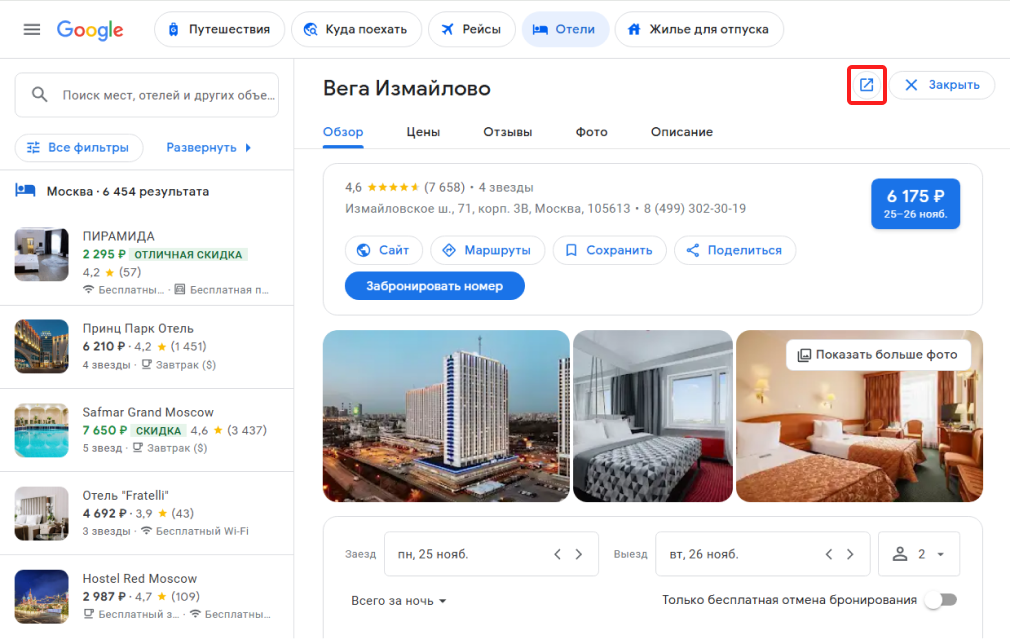This screenshot has width=1010, height=639.
Task: Expand results list with Развернуть
Action: point(209,148)
